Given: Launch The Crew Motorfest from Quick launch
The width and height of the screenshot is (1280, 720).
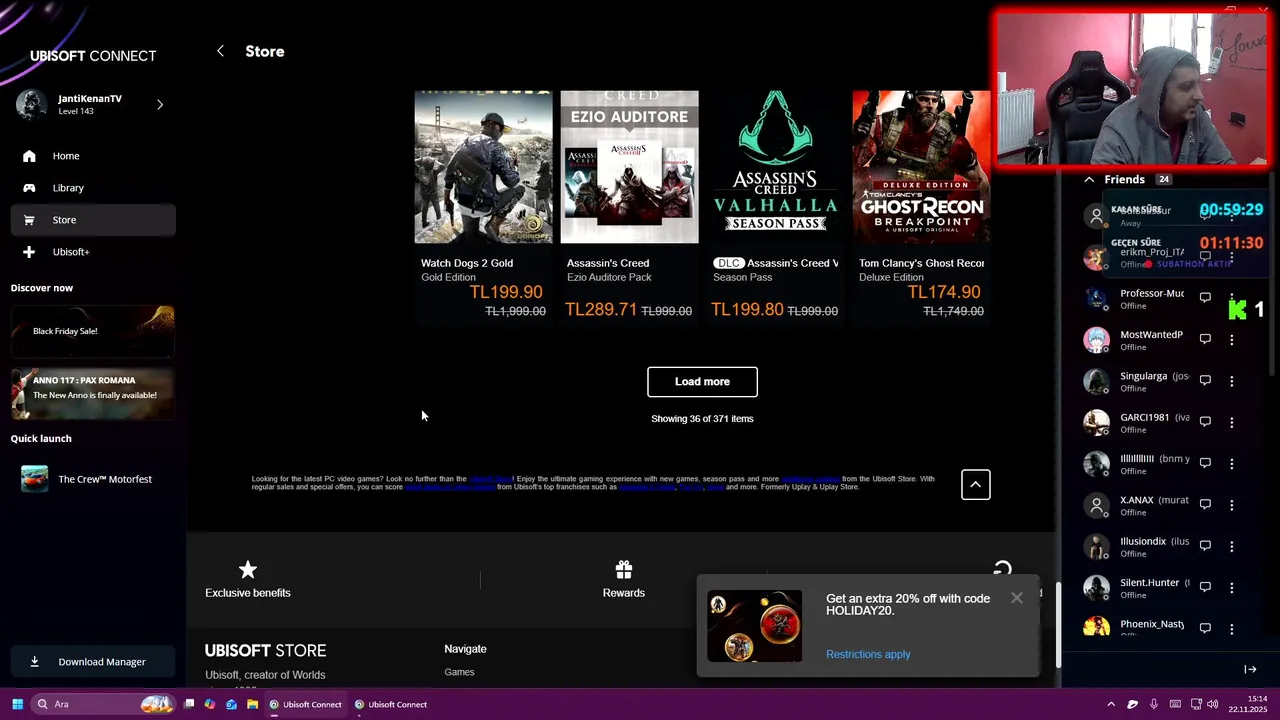Looking at the screenshot, I should coord(92,479).
